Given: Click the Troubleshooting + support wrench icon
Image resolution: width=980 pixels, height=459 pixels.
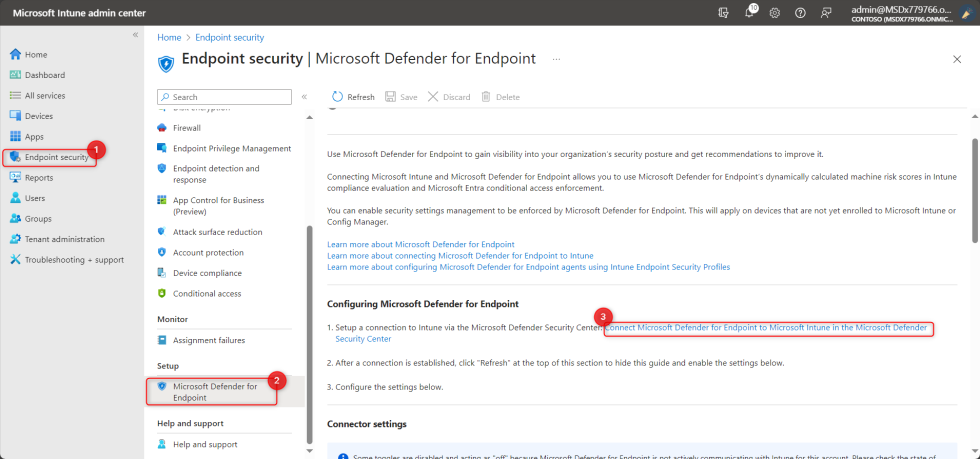Looking at the screenshot, I should [16, 260].
